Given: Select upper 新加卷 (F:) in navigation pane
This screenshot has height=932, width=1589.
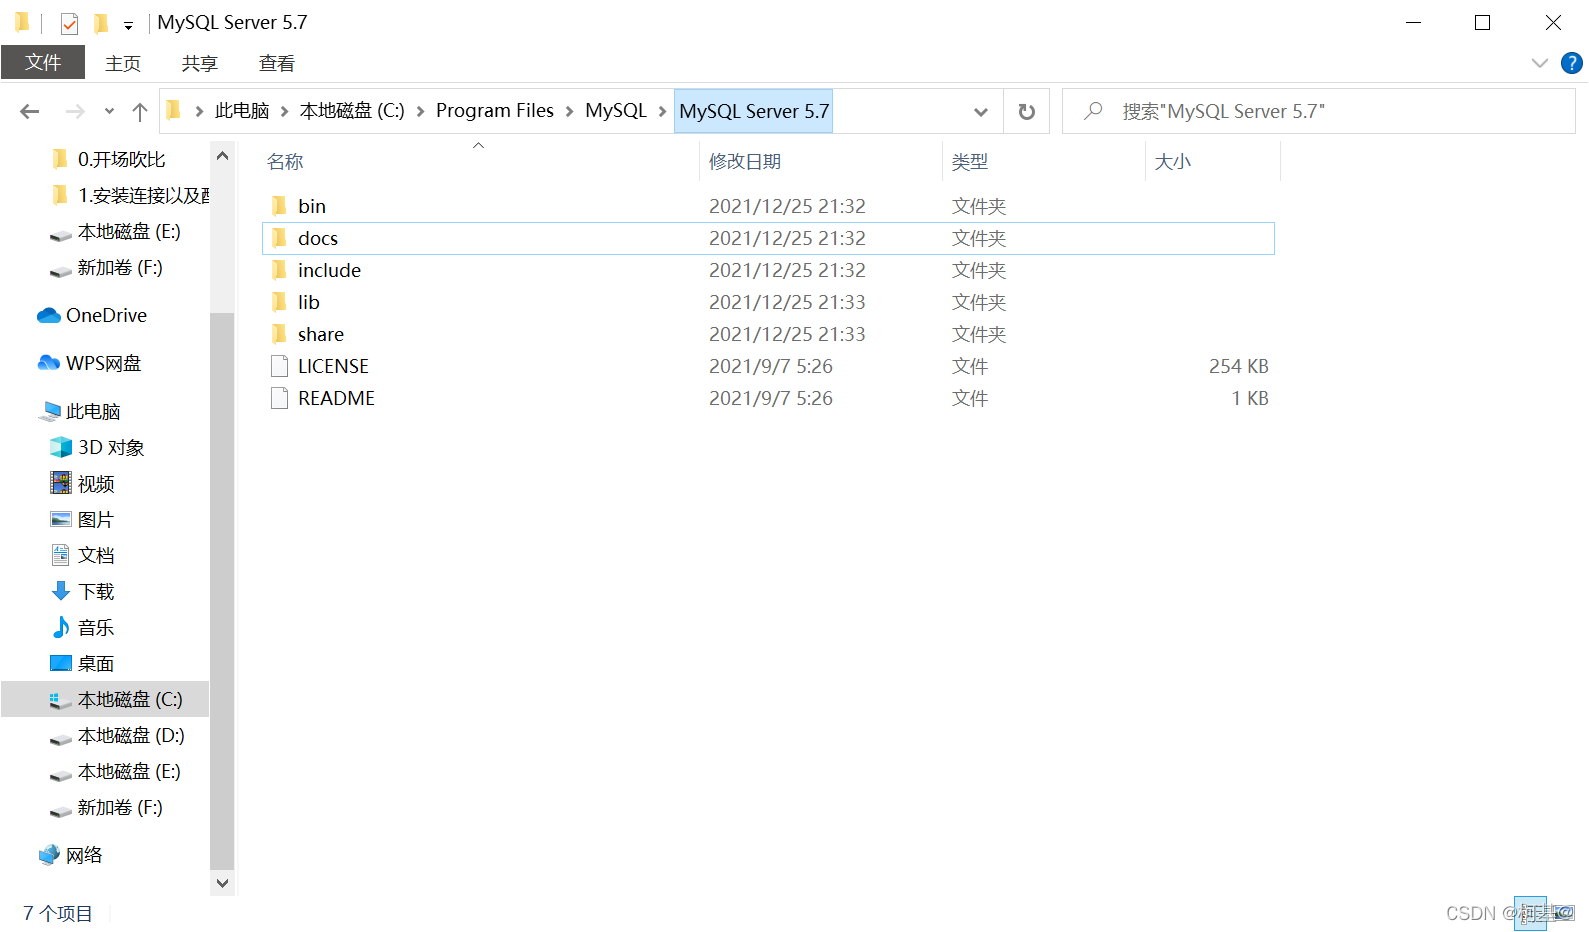Looking at the screenshot, I should [119, 267].
